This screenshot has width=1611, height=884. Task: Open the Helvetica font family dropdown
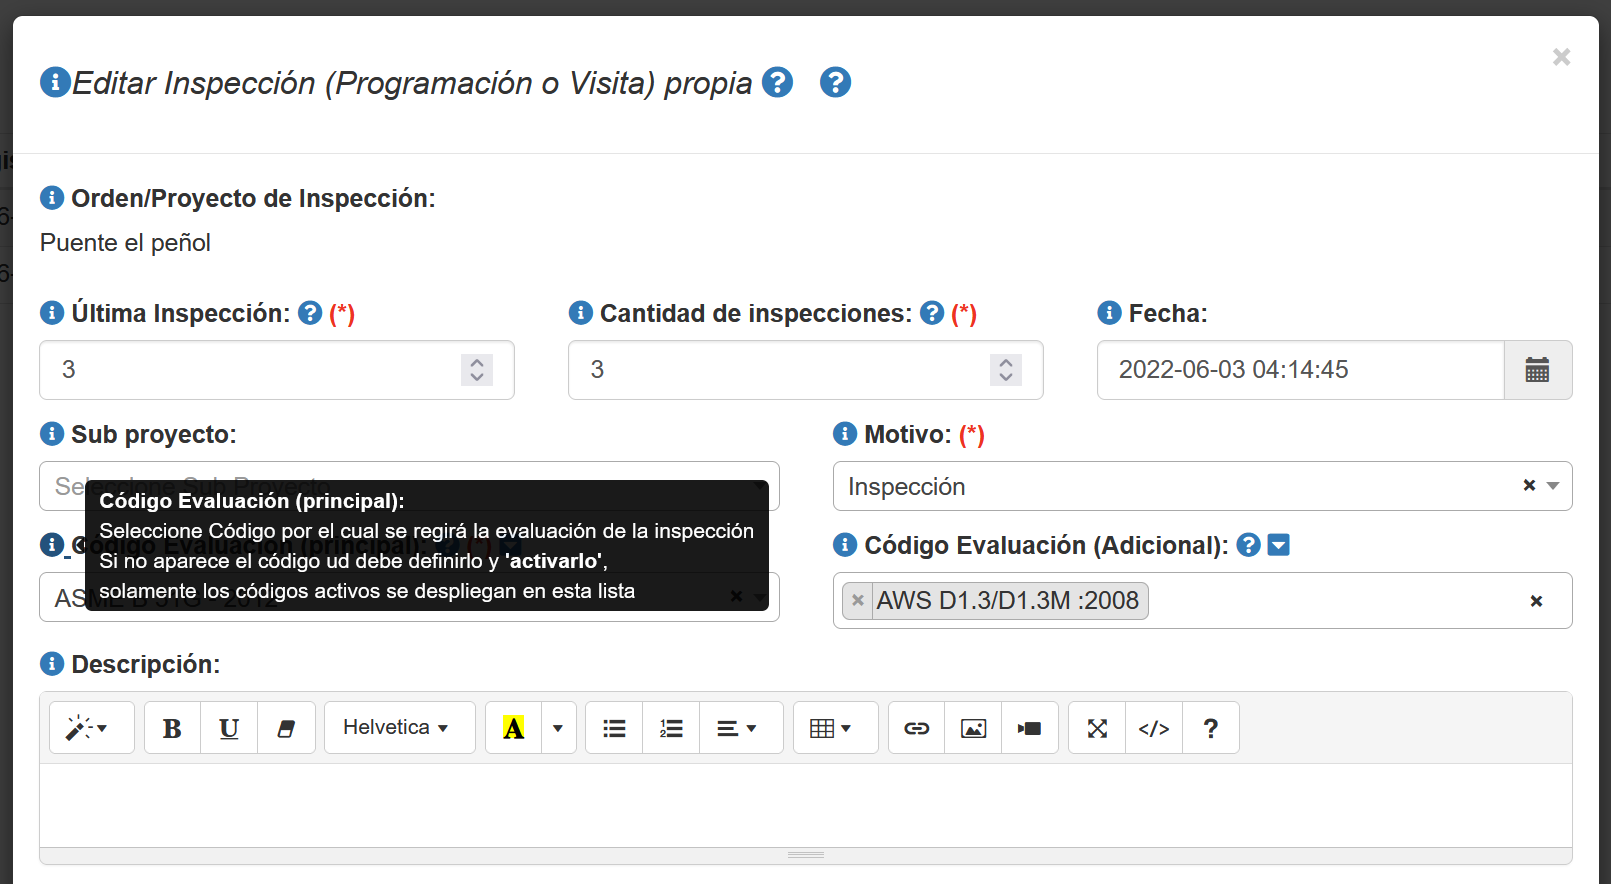[398, 728]
